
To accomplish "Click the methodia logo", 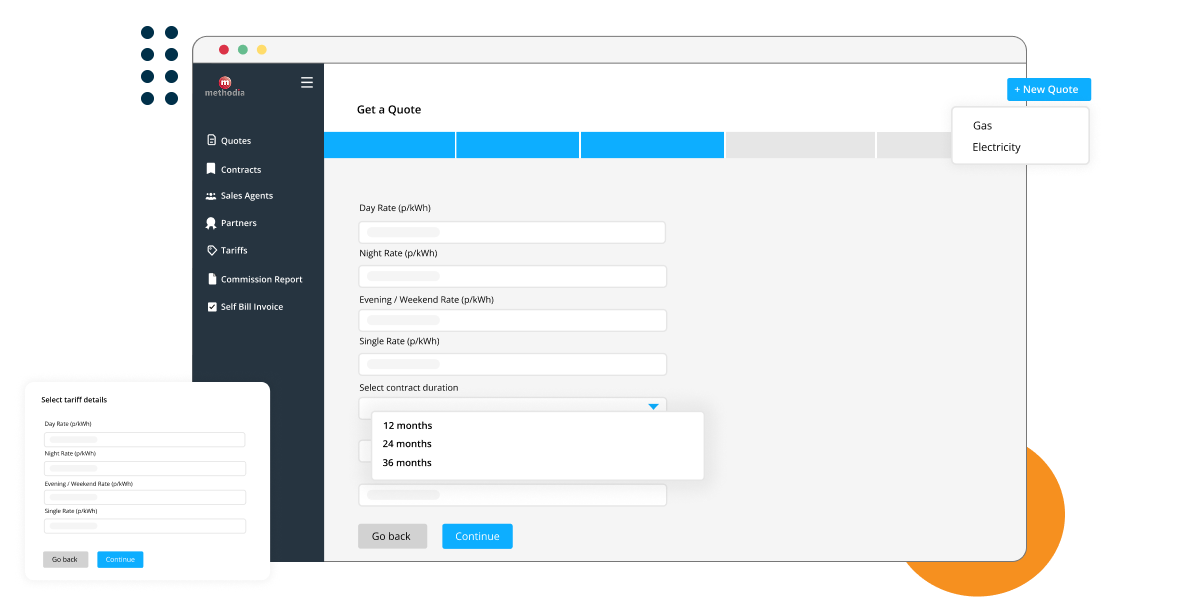I will click(x=224, y=83).
